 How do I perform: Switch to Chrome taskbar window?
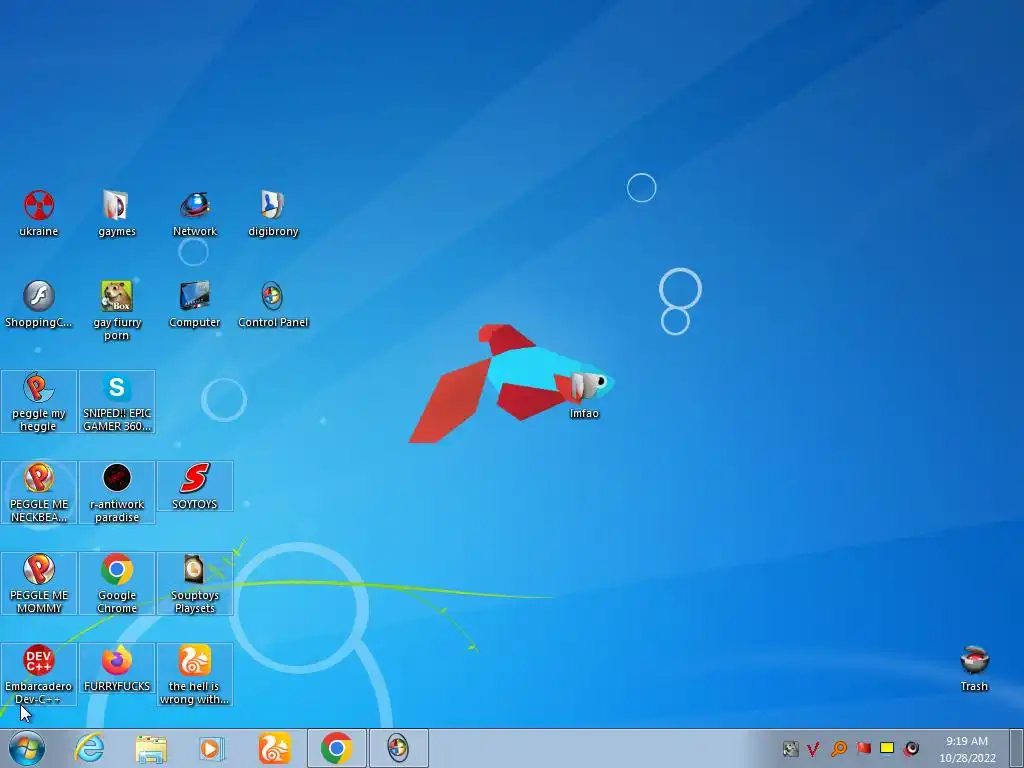(336, 748)
